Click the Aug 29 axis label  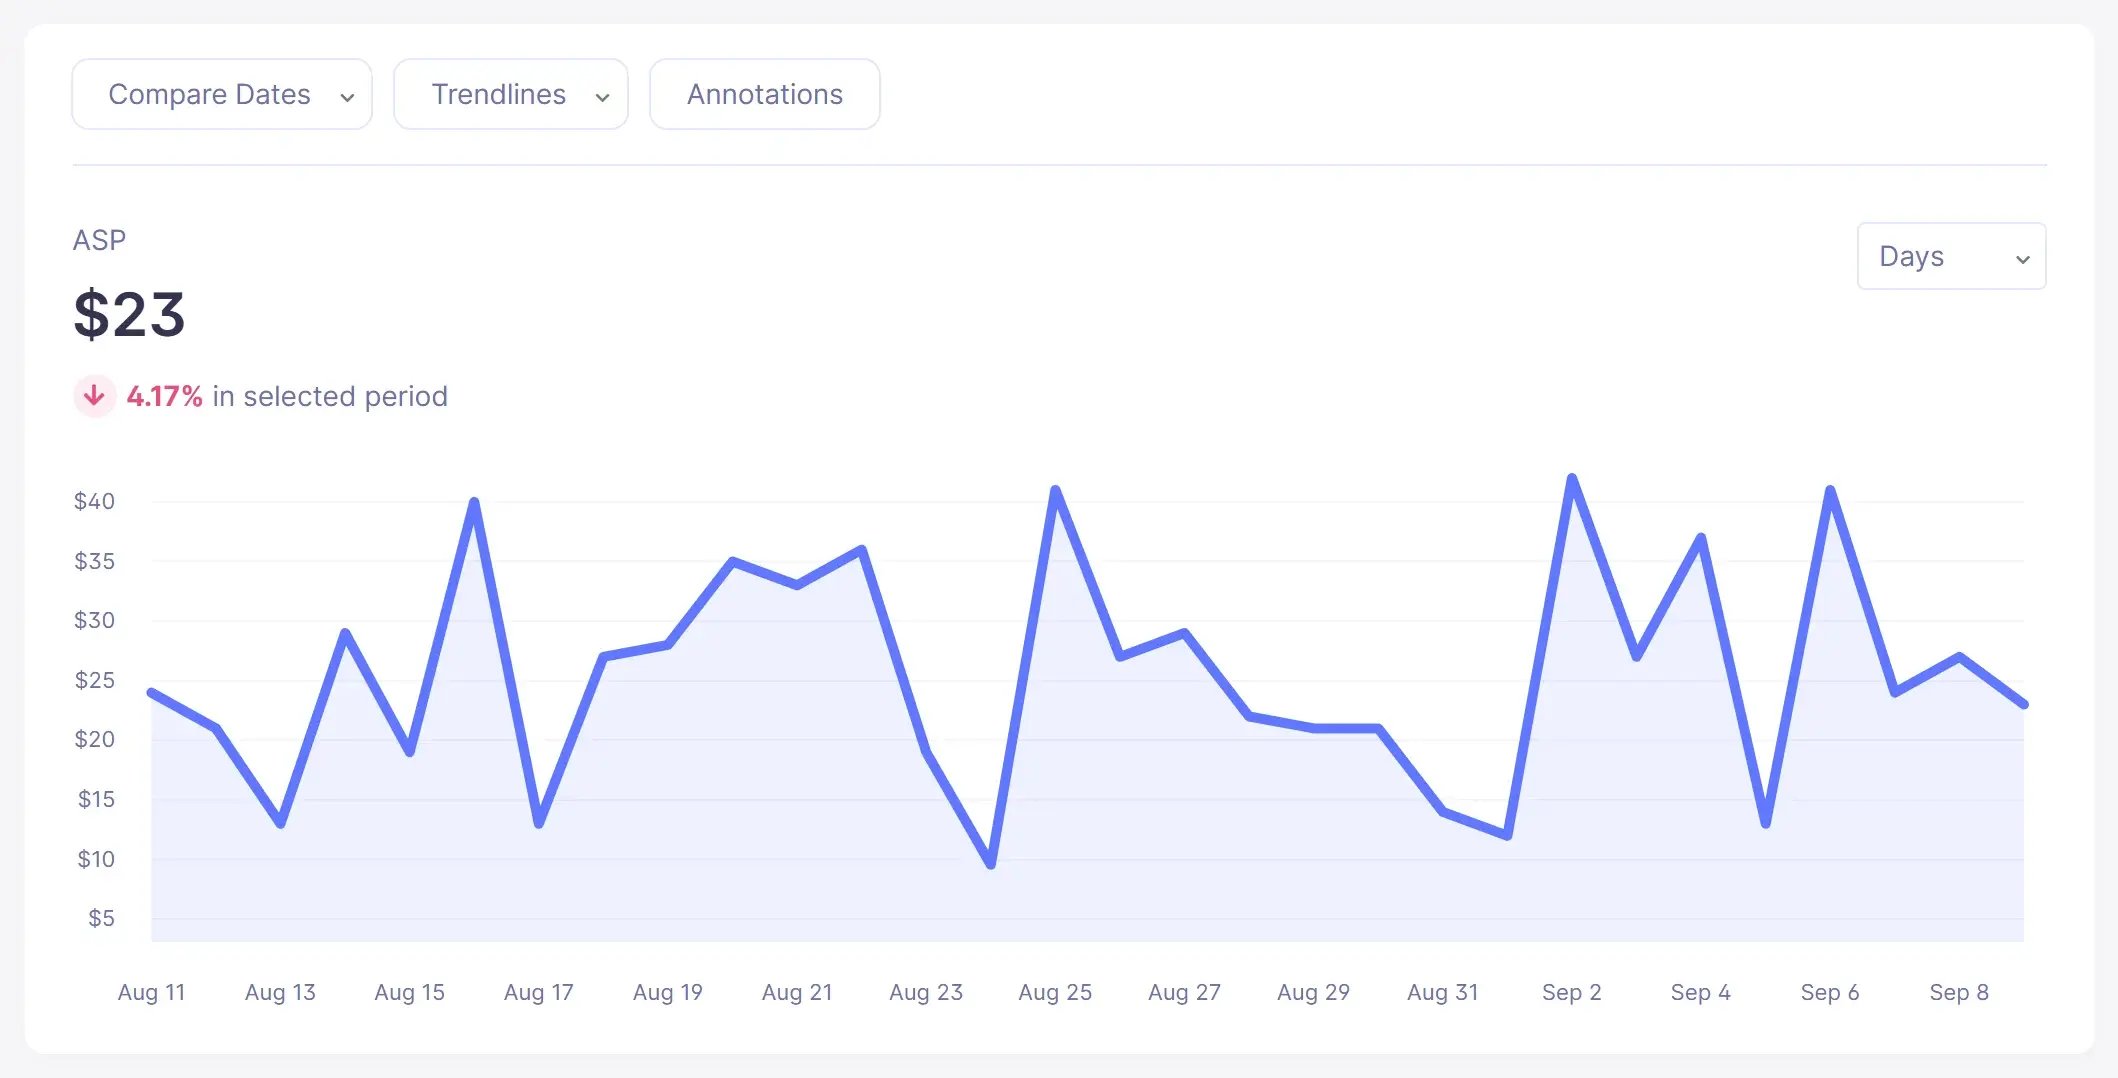pos(1313,992)
